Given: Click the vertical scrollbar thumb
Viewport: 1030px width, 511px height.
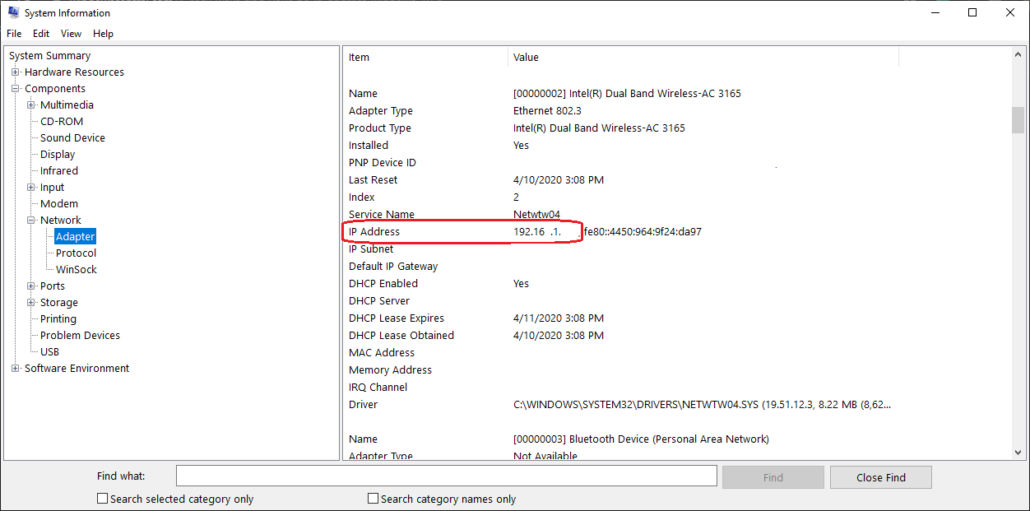Looking at the screenshot, I should pos(1018,120).
